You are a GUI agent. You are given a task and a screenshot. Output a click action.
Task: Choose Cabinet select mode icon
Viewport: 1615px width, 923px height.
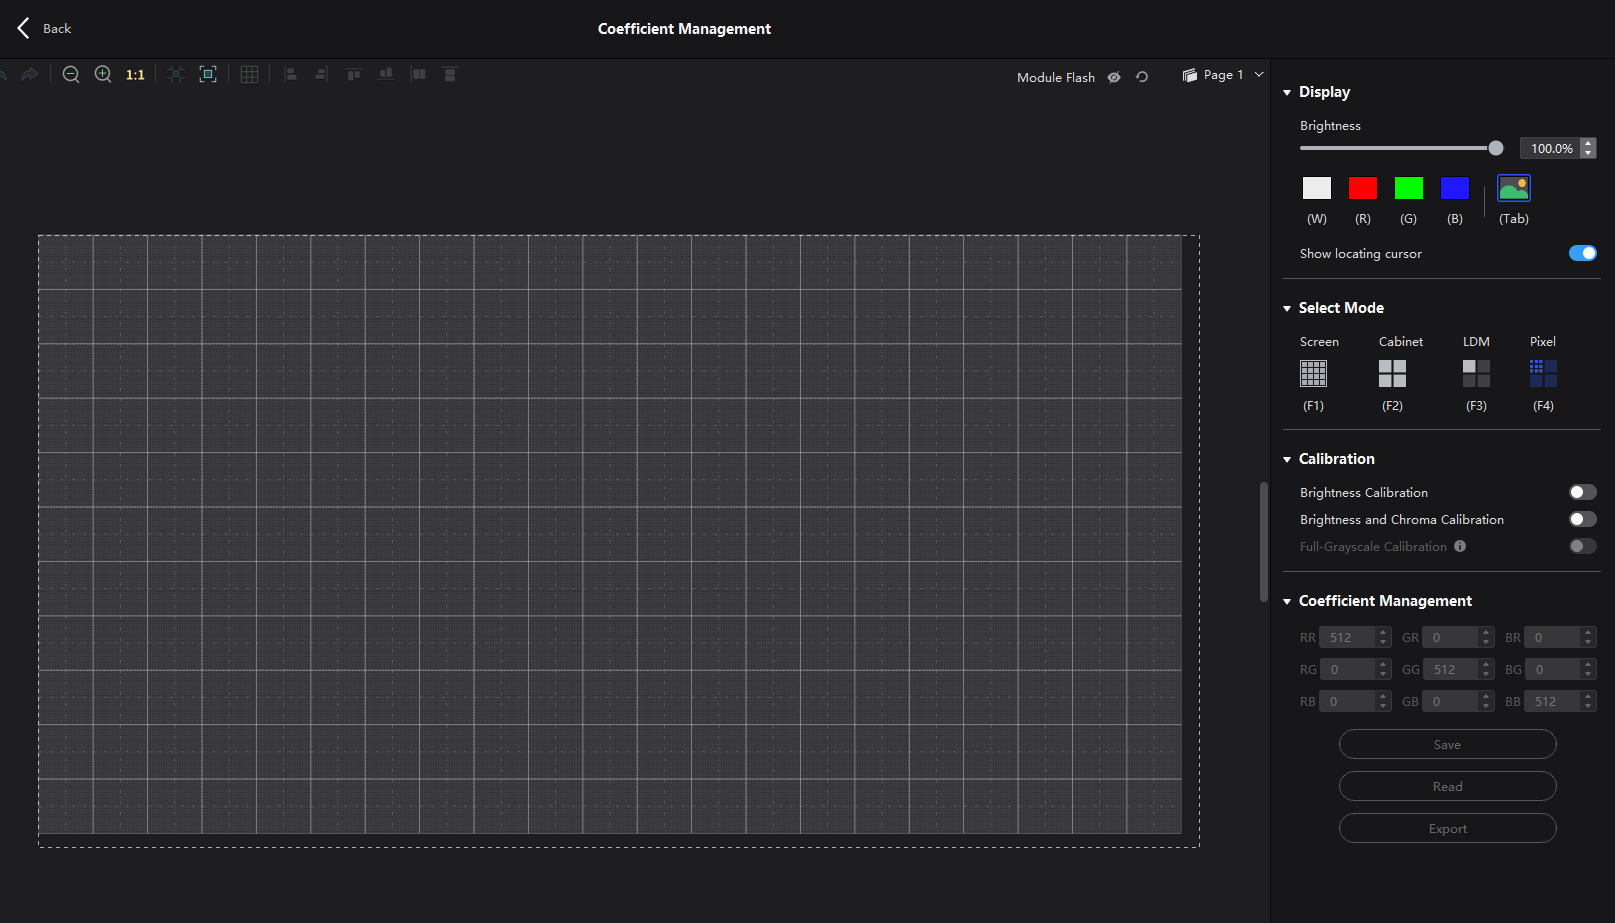click(1392, 373)
